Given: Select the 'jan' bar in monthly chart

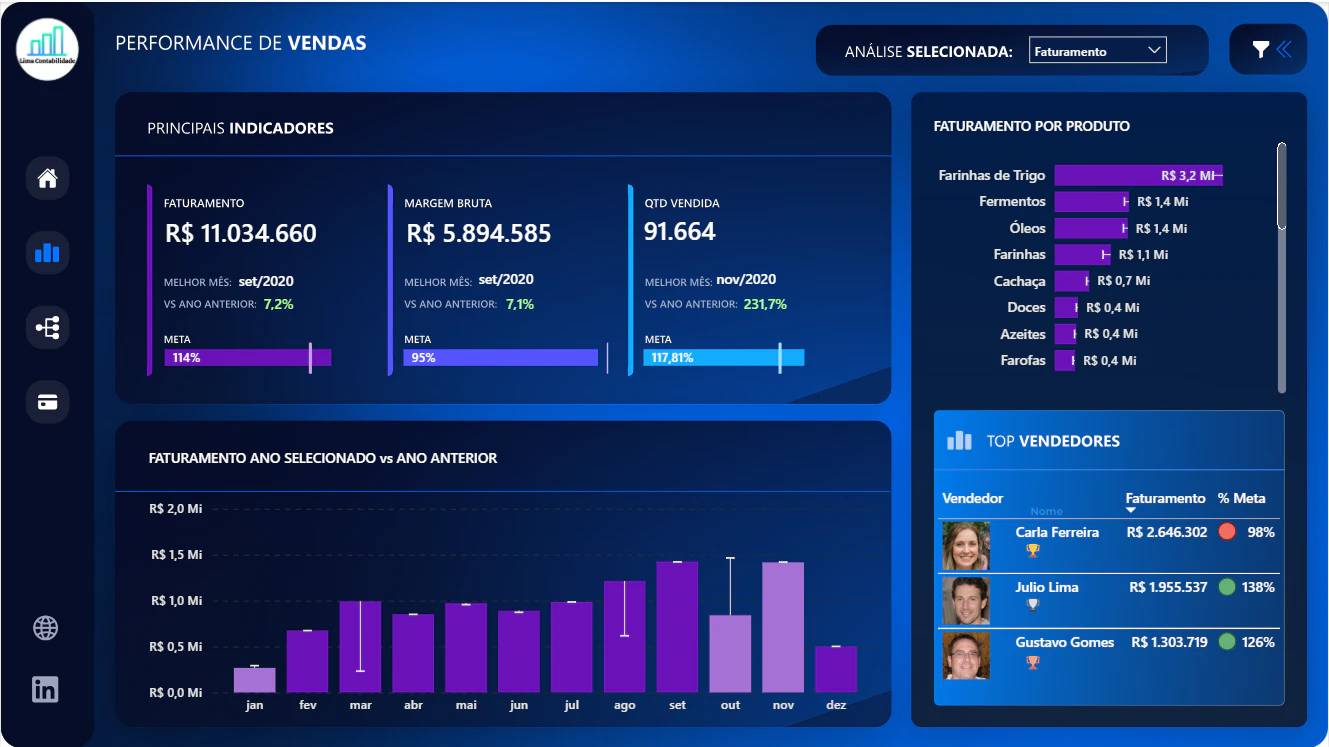Looking at the screenshot, I should click(x=254, y=680).
